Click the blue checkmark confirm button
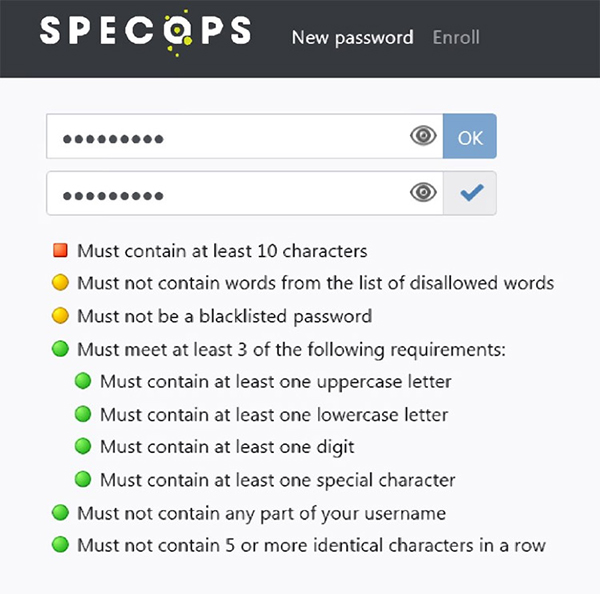Viewport: 600px width, 594px height. (x=470, y=193)
